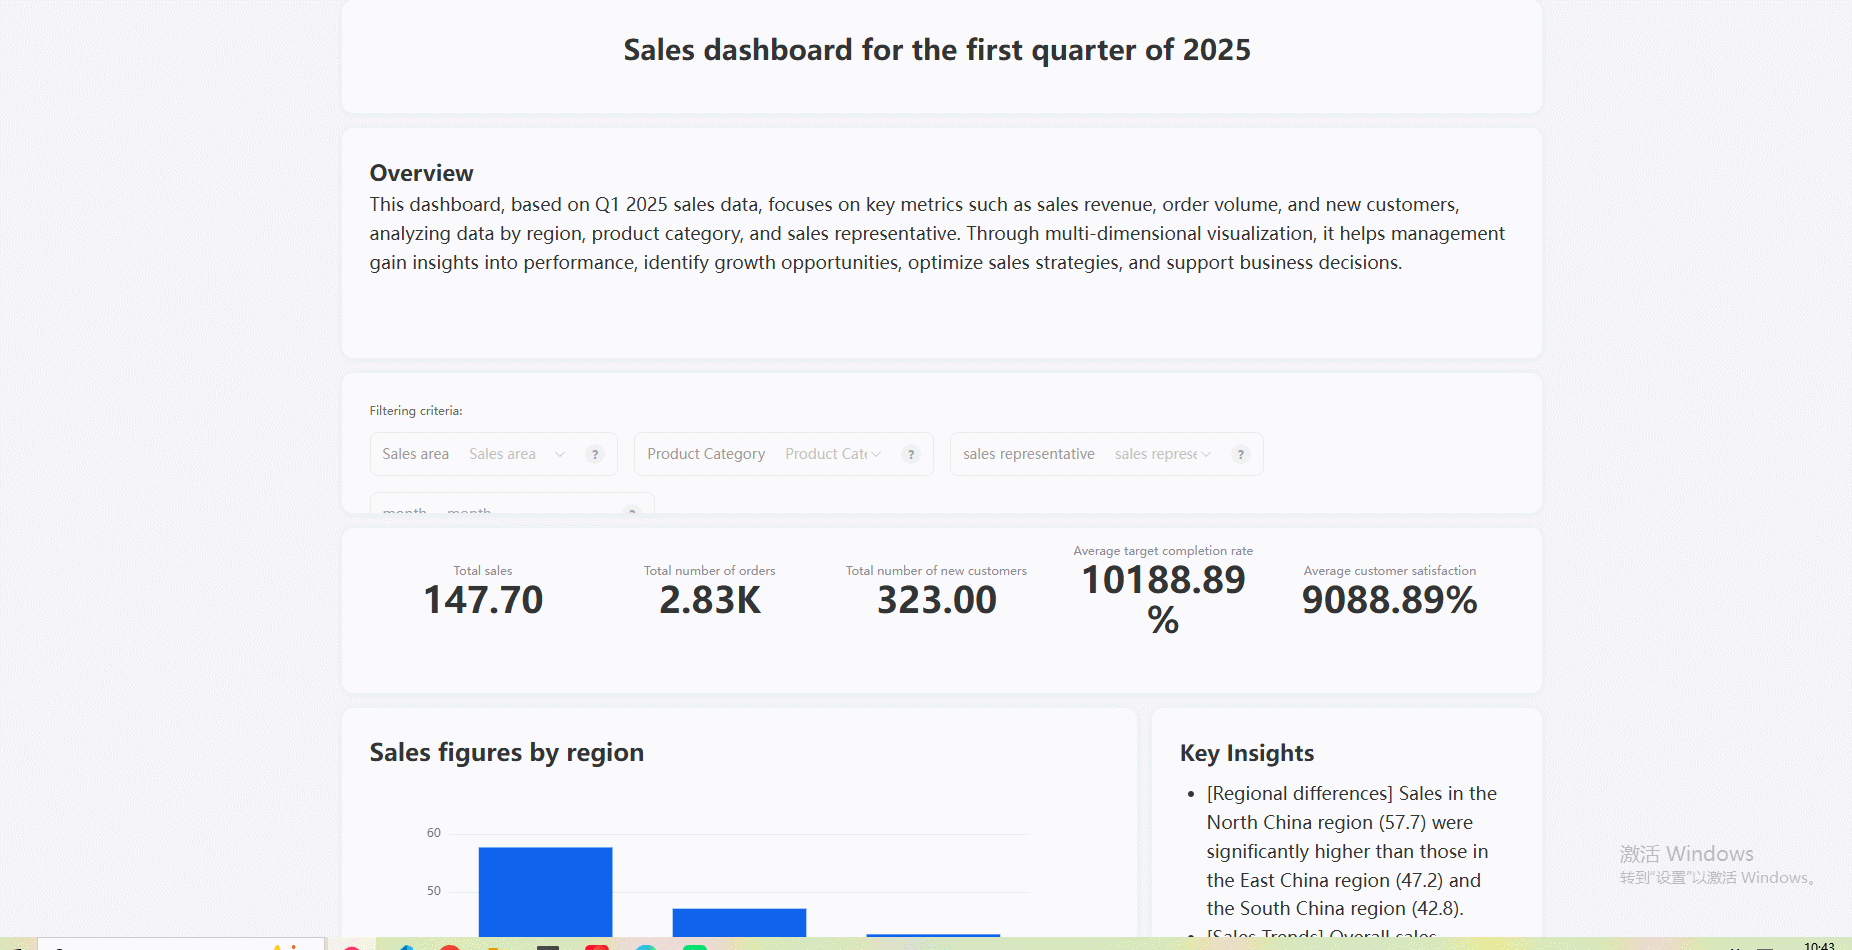Expand the Sales area dropdown chevron

(560, 454)
